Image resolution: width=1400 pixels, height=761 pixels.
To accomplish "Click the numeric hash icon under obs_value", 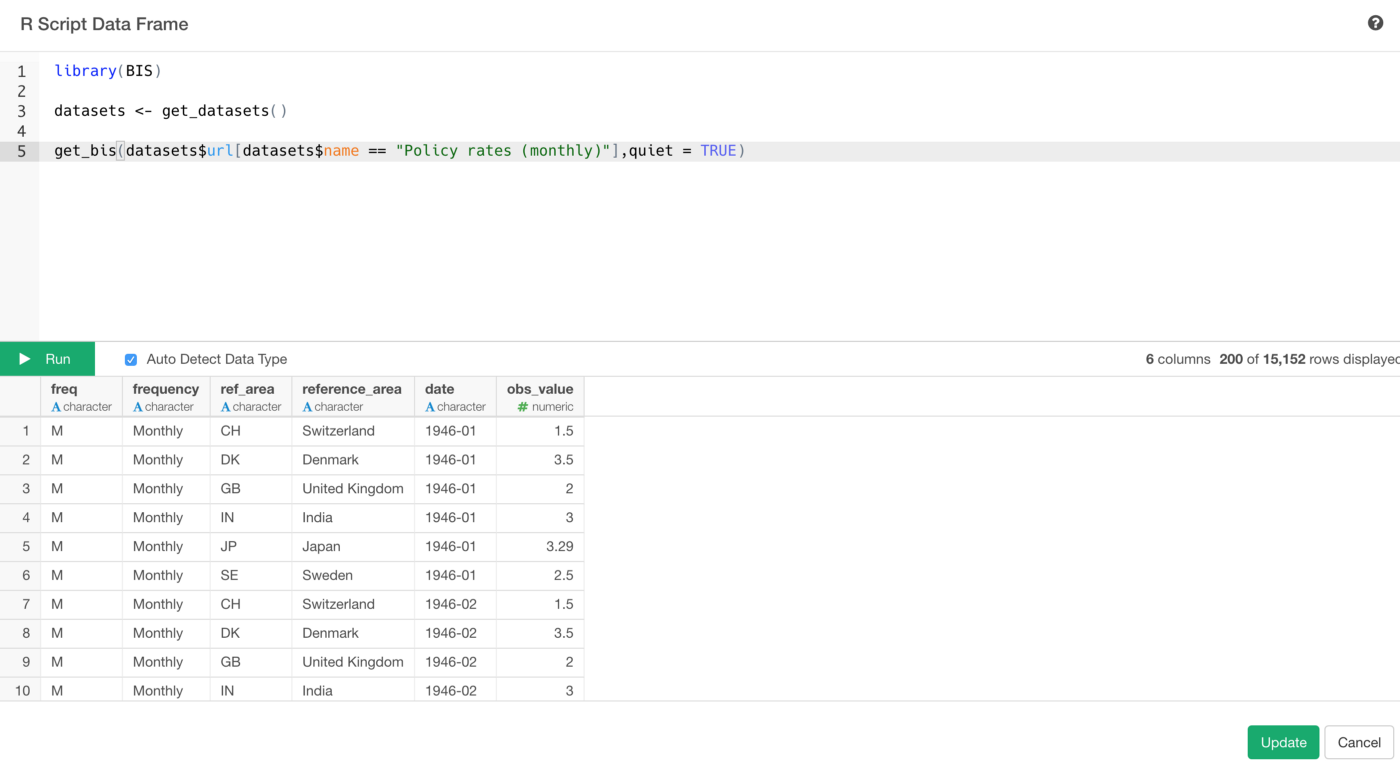I will point(522,407).
